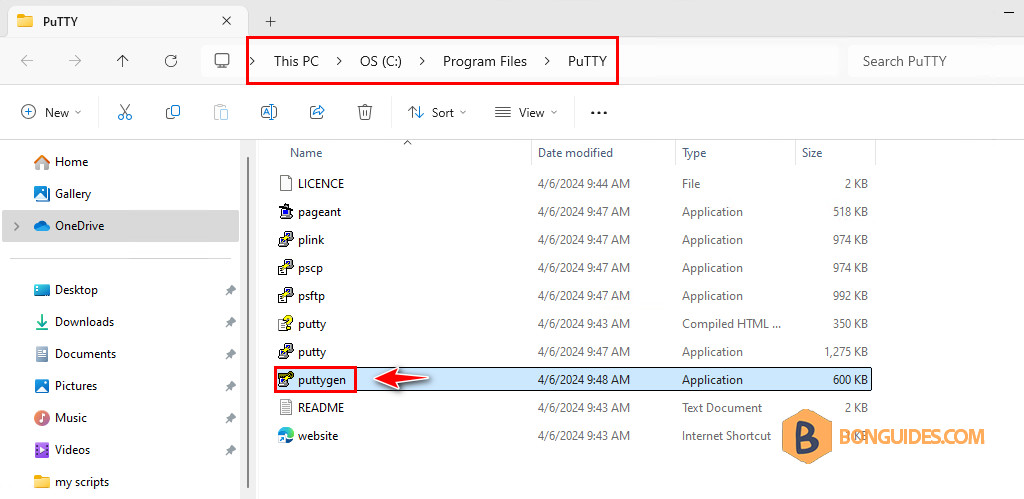Navigate to OS (C:) breadcrumb
The height and width of the screenshot is (499, 1024).
[x=381, y=61]
